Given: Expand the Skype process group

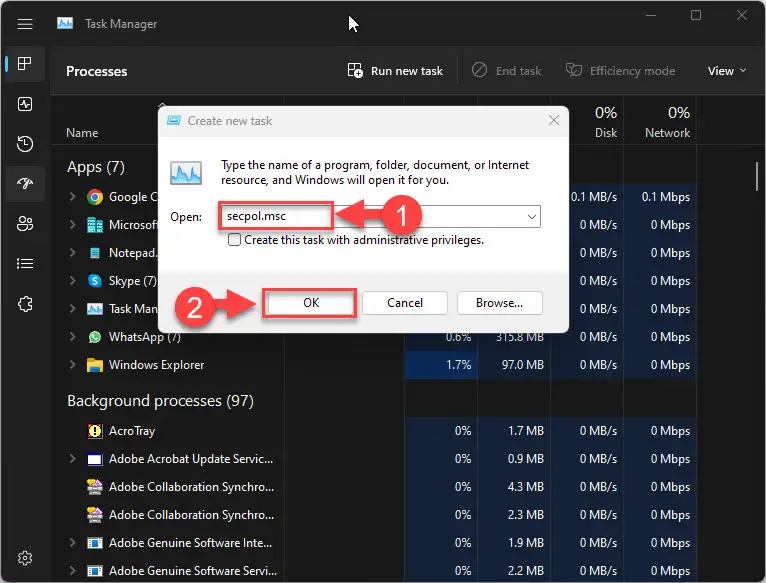Looking at the screenshot, I should coord(72,281).
